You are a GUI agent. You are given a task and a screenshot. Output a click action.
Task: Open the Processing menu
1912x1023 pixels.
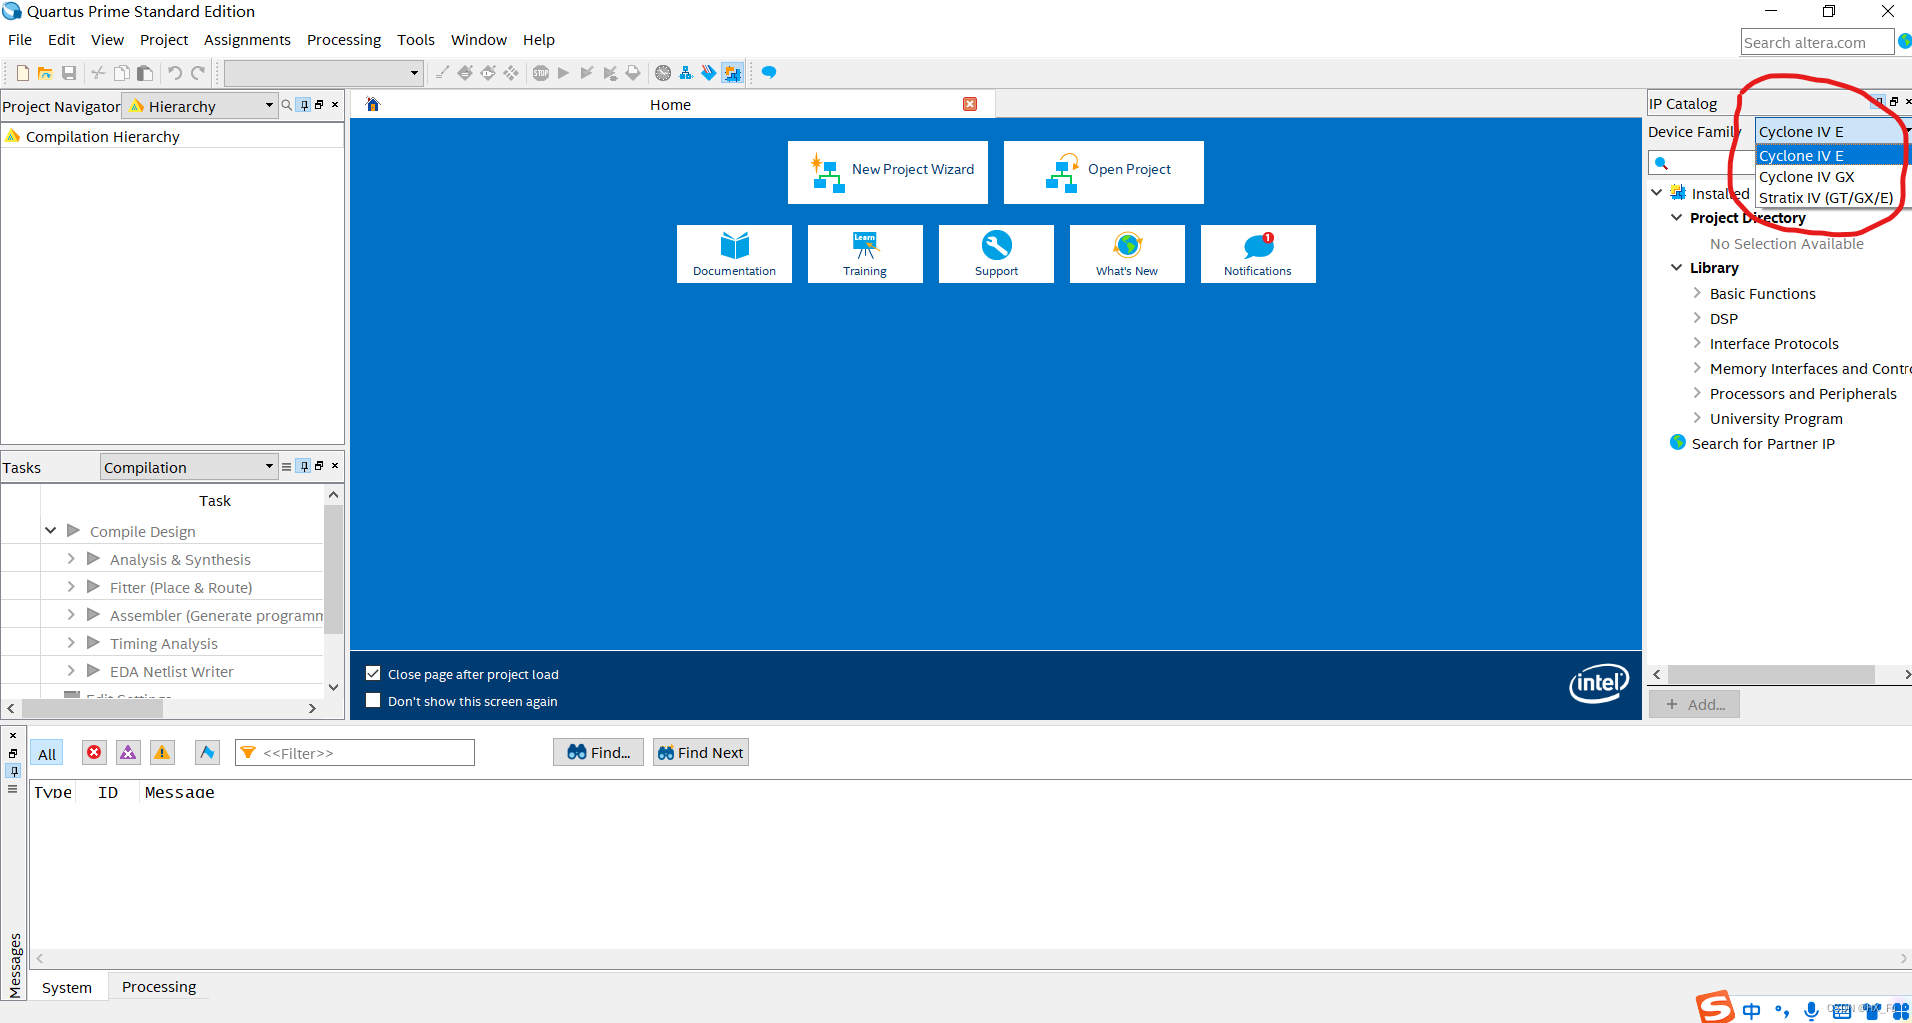click(344, 40)
